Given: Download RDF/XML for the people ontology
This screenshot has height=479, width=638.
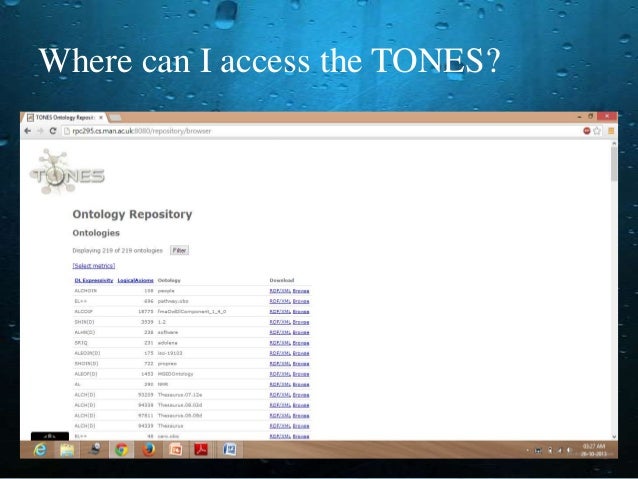Looking at the screenshot, I should [x=280, y=291].
